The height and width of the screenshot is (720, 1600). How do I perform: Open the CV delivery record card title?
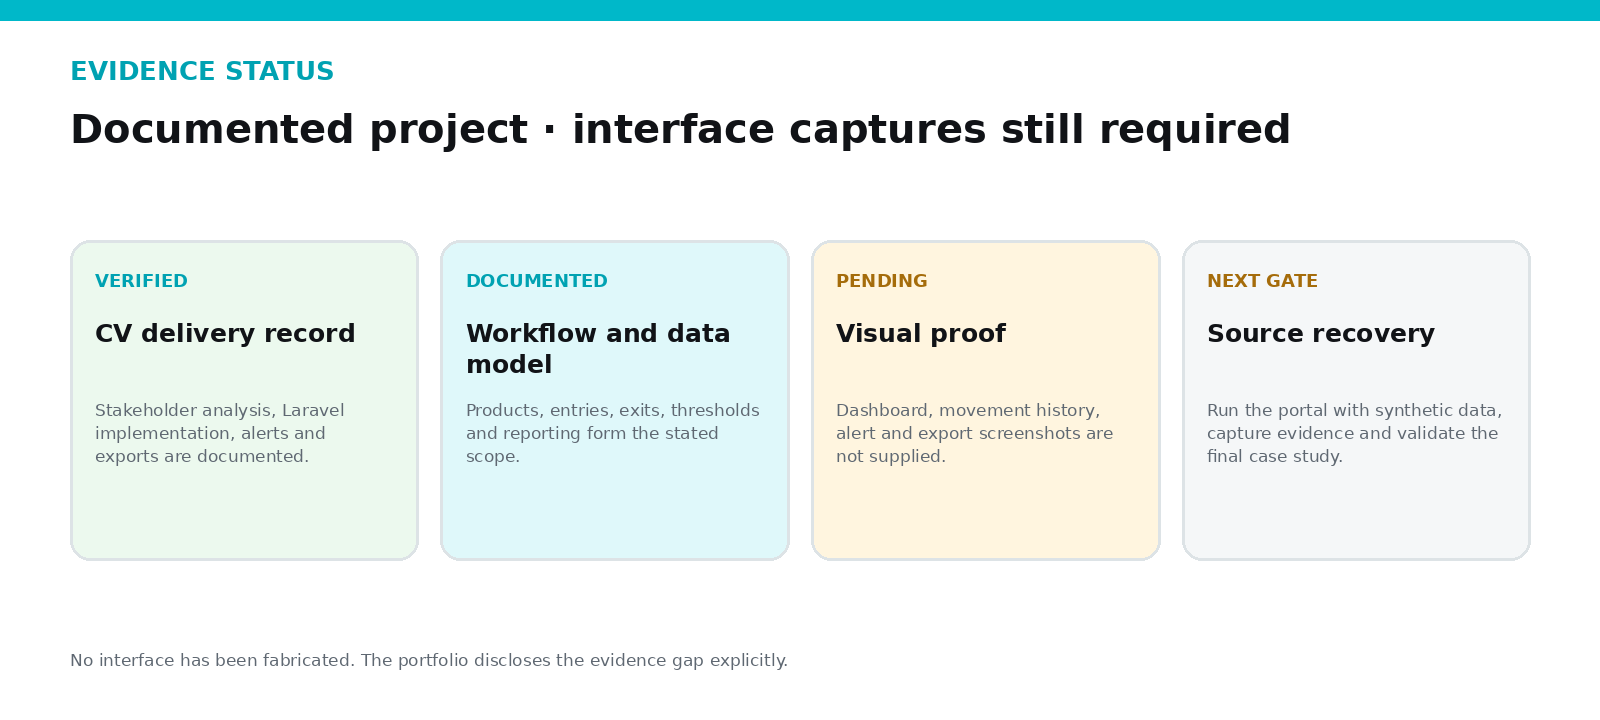(x=225, y=334)
